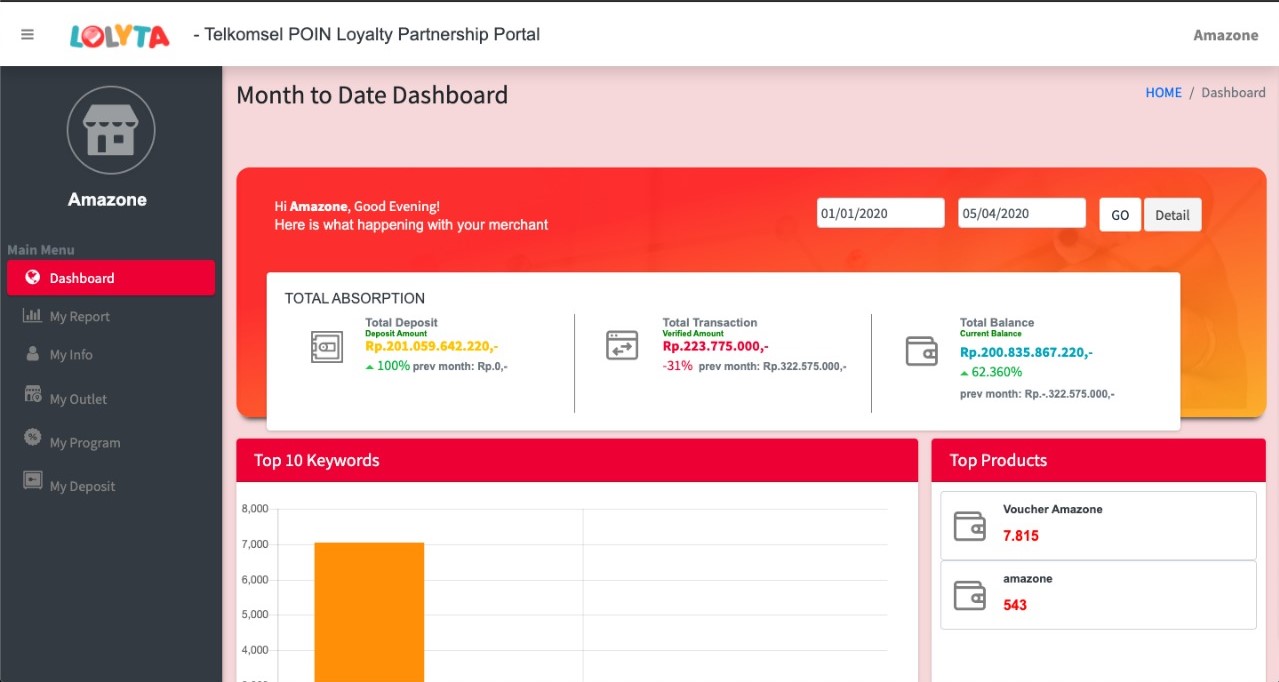Open the Amazone account menu at top right

(1225, 35)
